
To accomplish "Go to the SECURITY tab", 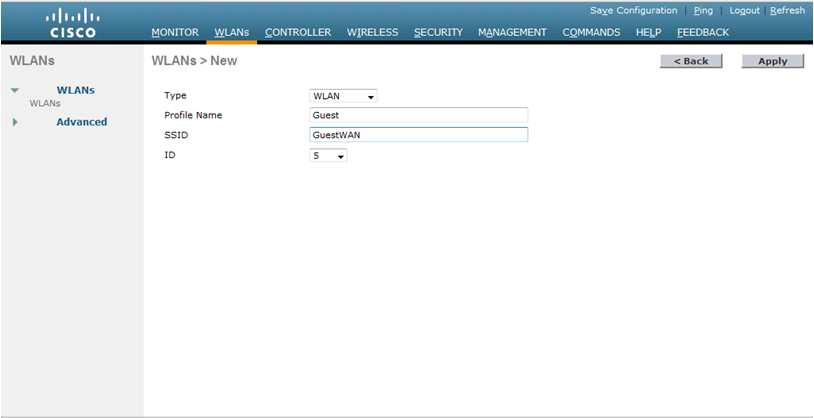I will click(438, 32).
